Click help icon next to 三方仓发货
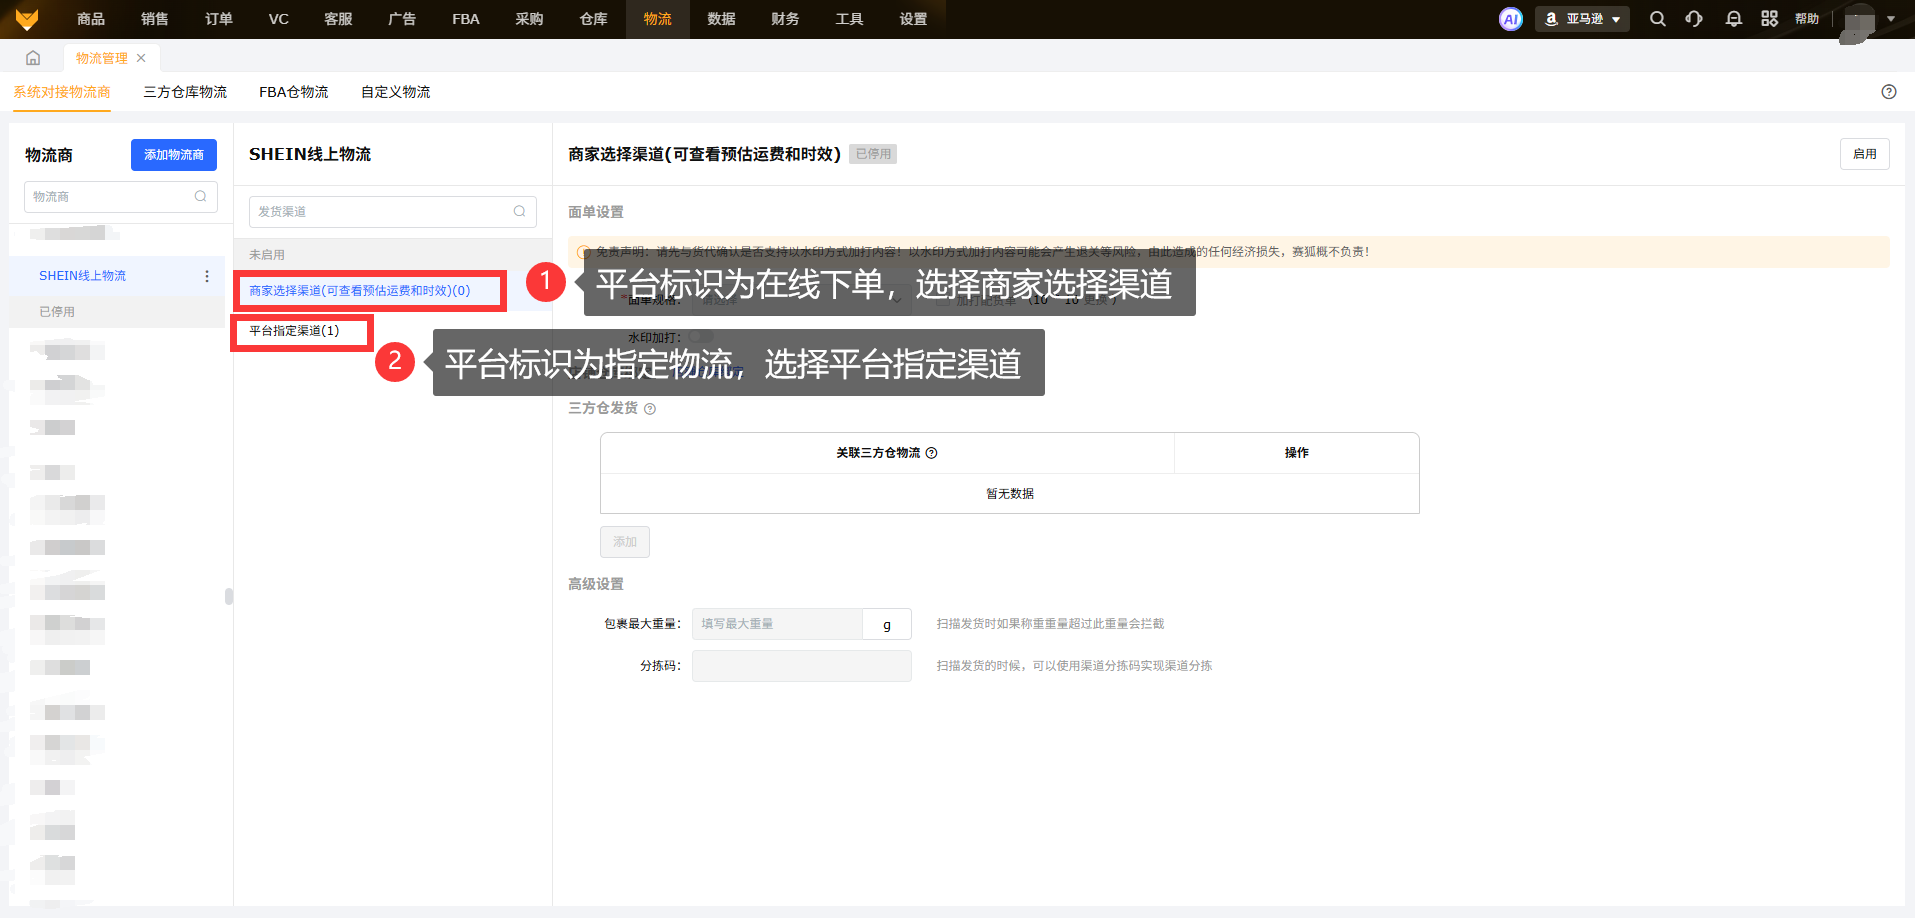1915x918 pixels. (x=650, y=409)
